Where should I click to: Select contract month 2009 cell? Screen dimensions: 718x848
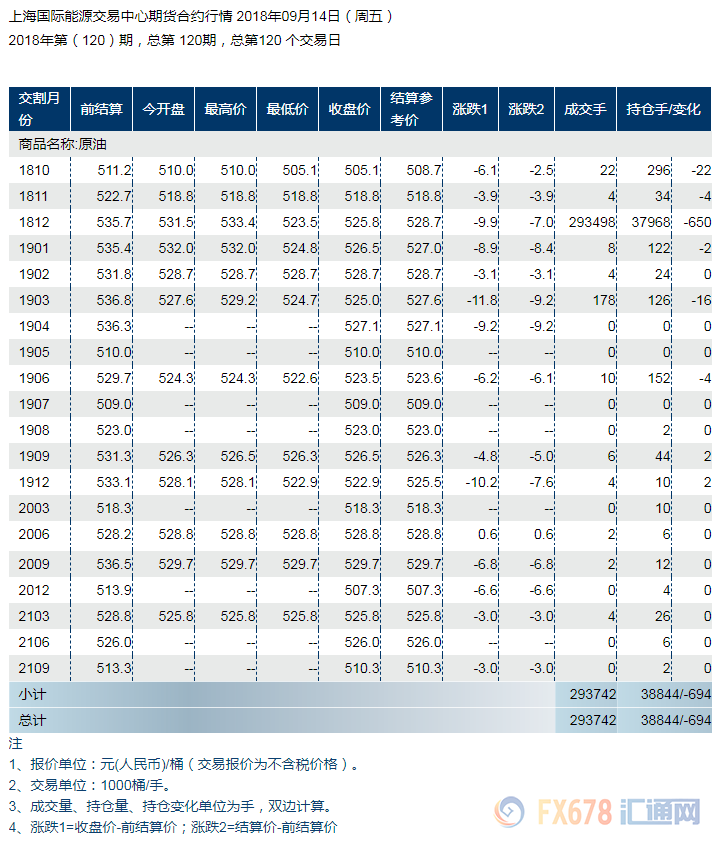[x=35, y=564]
